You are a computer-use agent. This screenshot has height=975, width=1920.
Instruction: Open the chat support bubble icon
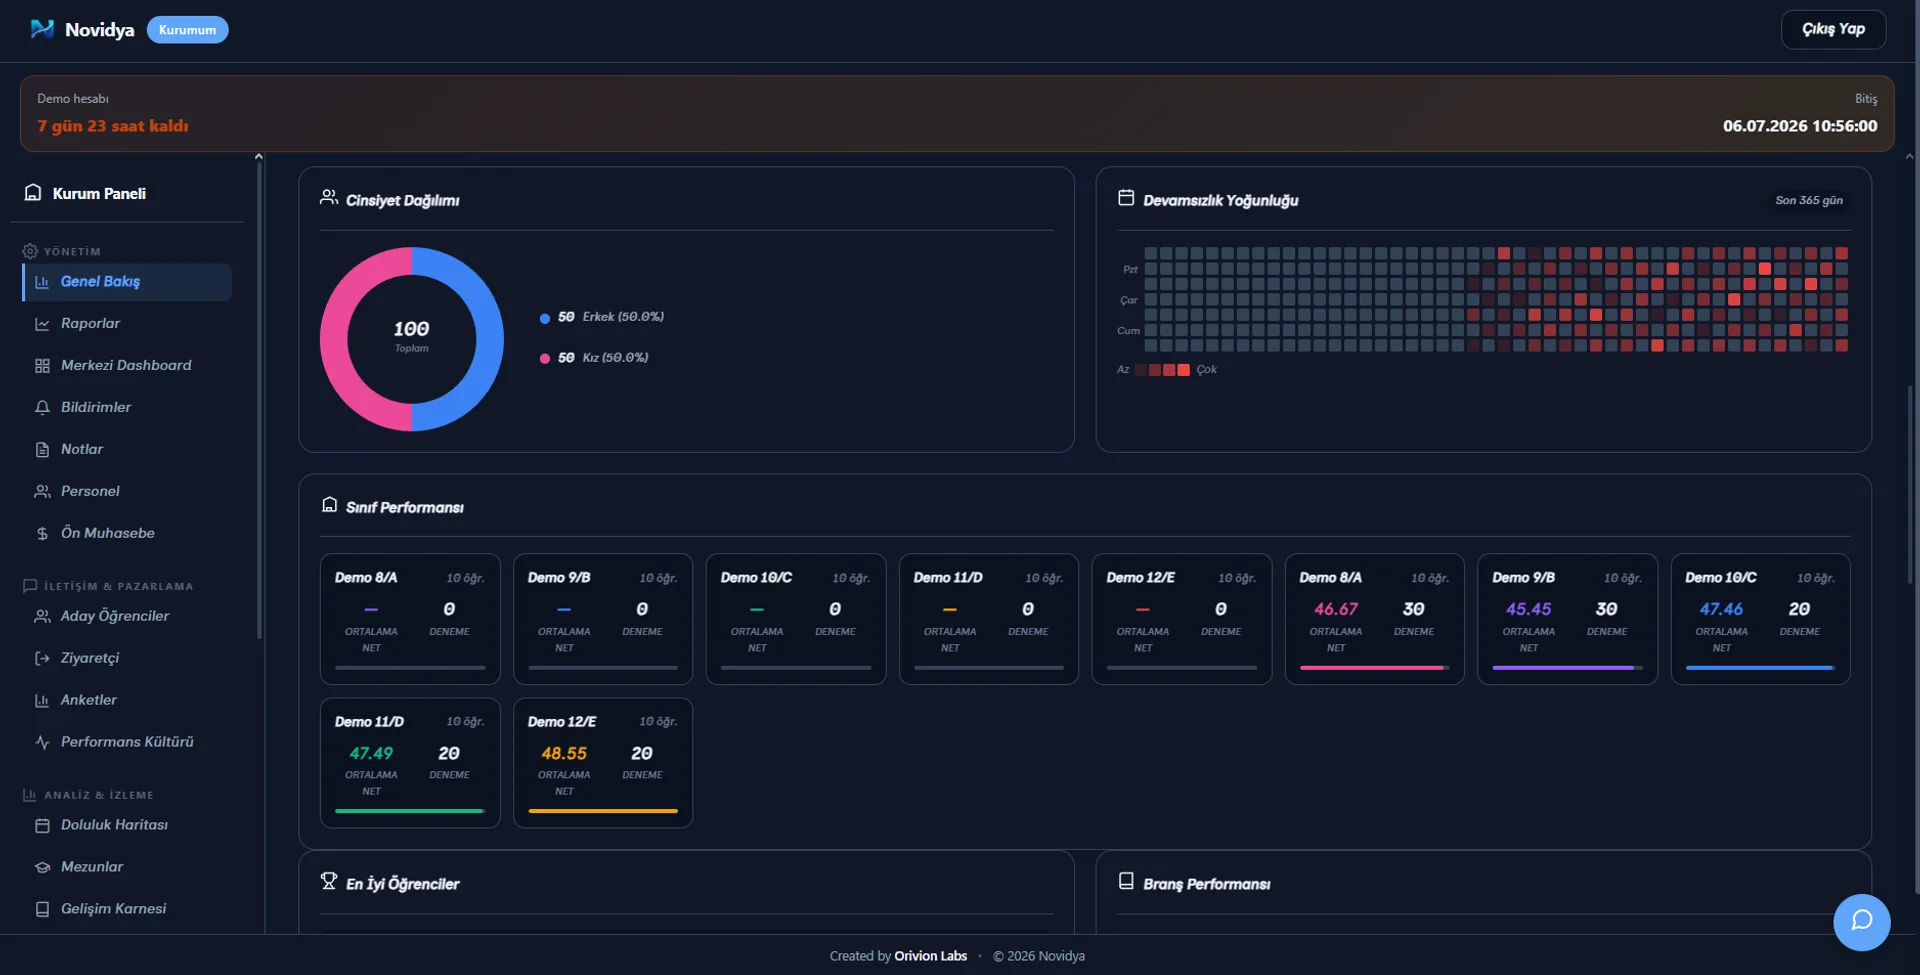point(1861,921)
